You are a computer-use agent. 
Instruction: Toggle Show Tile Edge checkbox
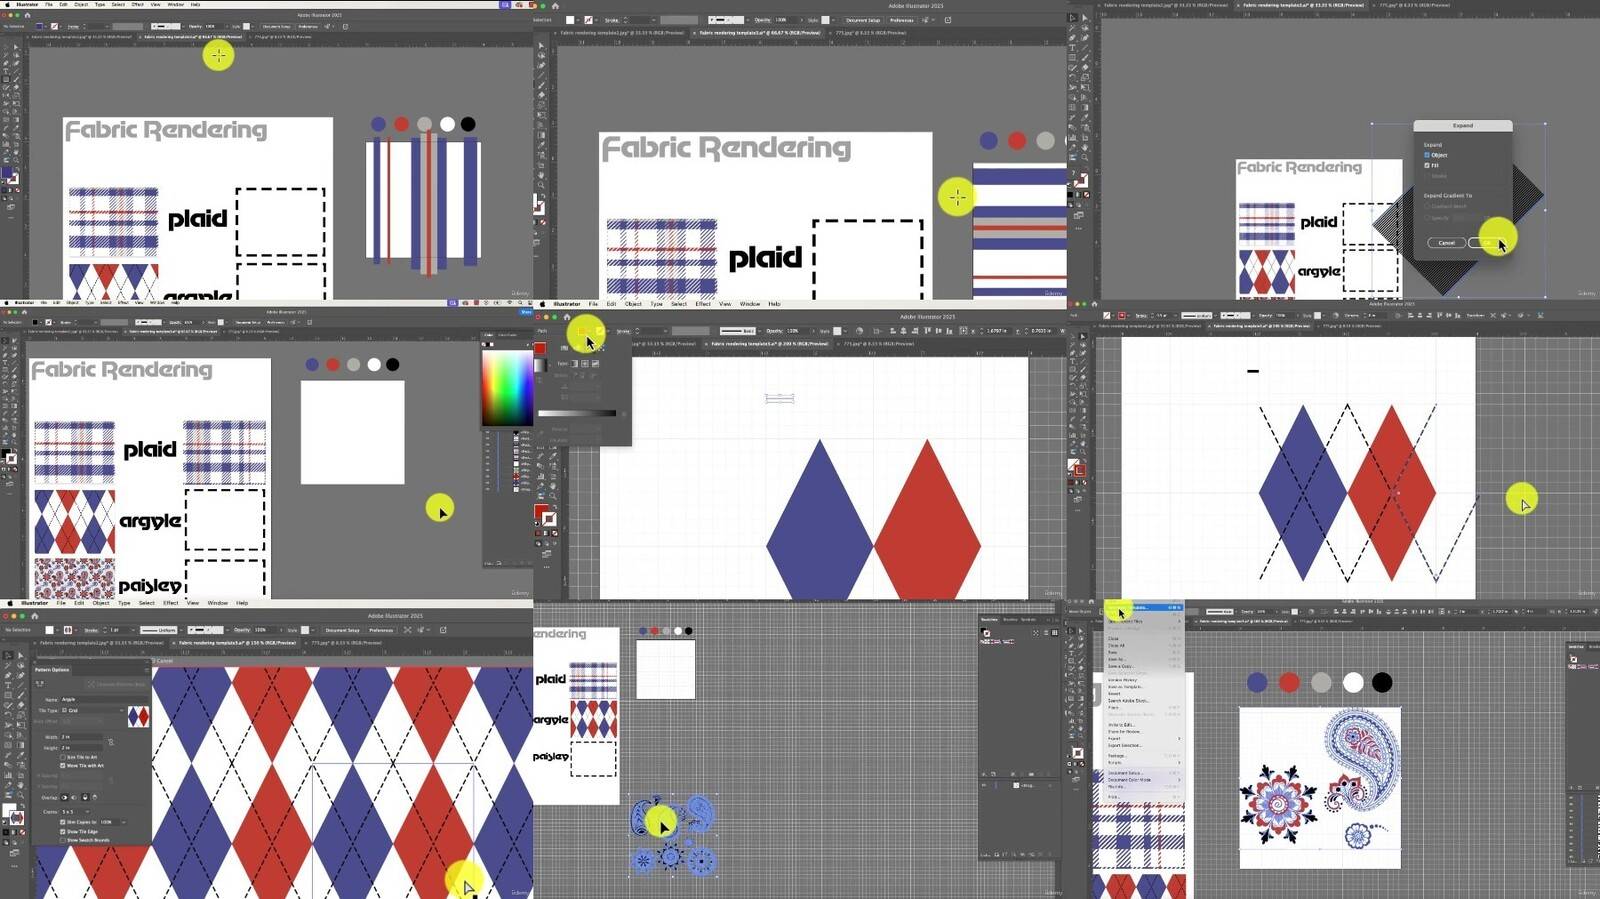pyautogui.click(x=63, y=831)
